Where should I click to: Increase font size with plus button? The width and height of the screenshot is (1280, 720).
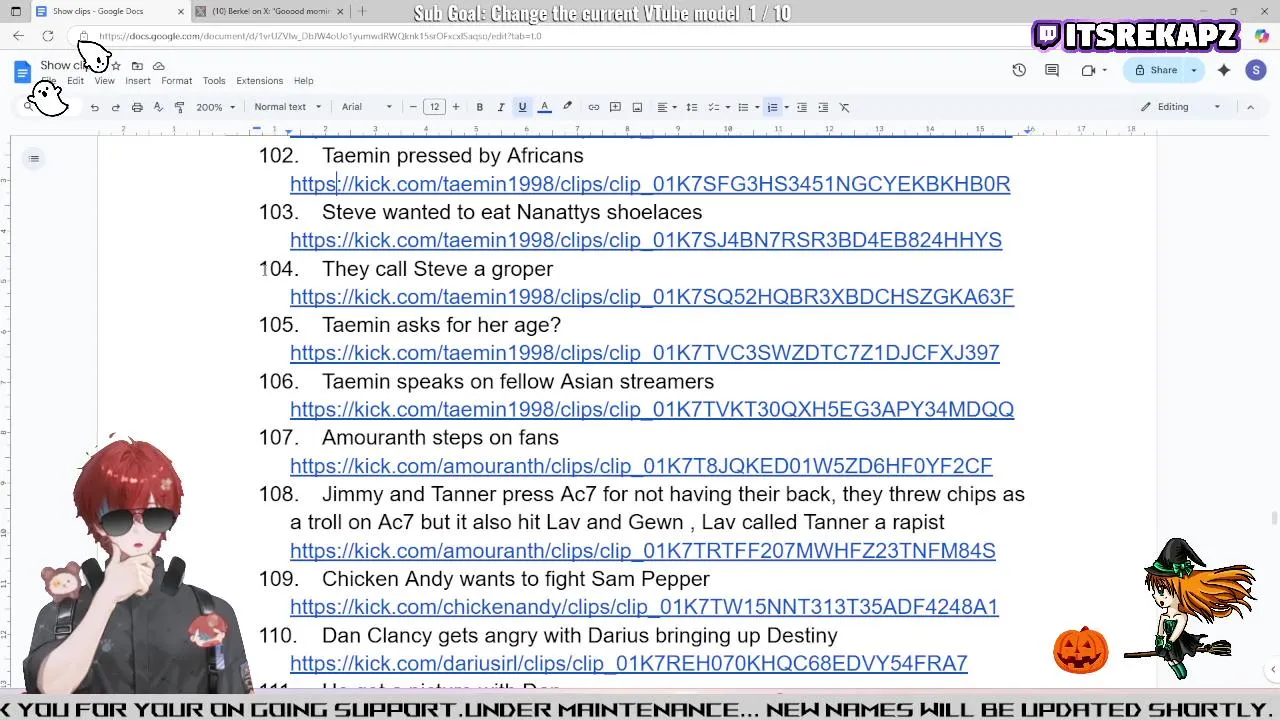[456, 107]
